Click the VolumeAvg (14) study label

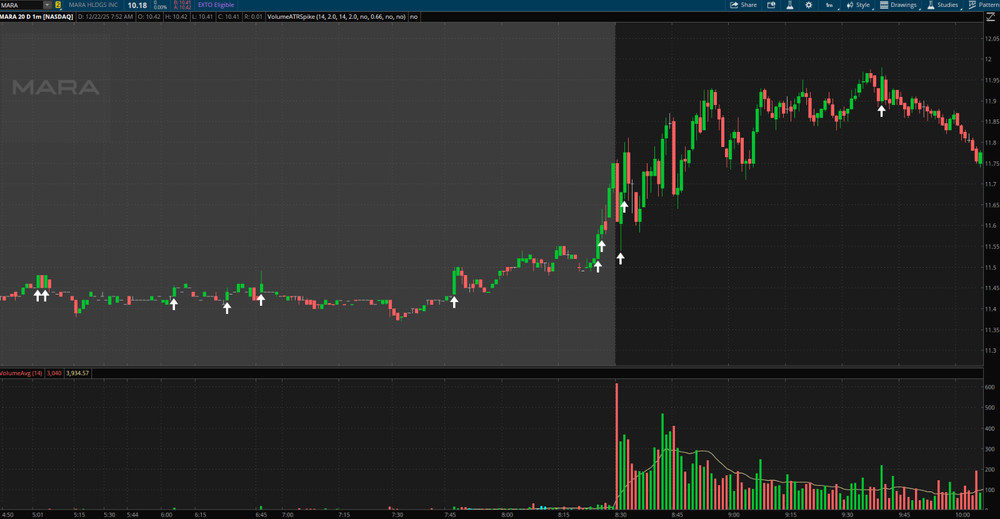coord(21,373)
